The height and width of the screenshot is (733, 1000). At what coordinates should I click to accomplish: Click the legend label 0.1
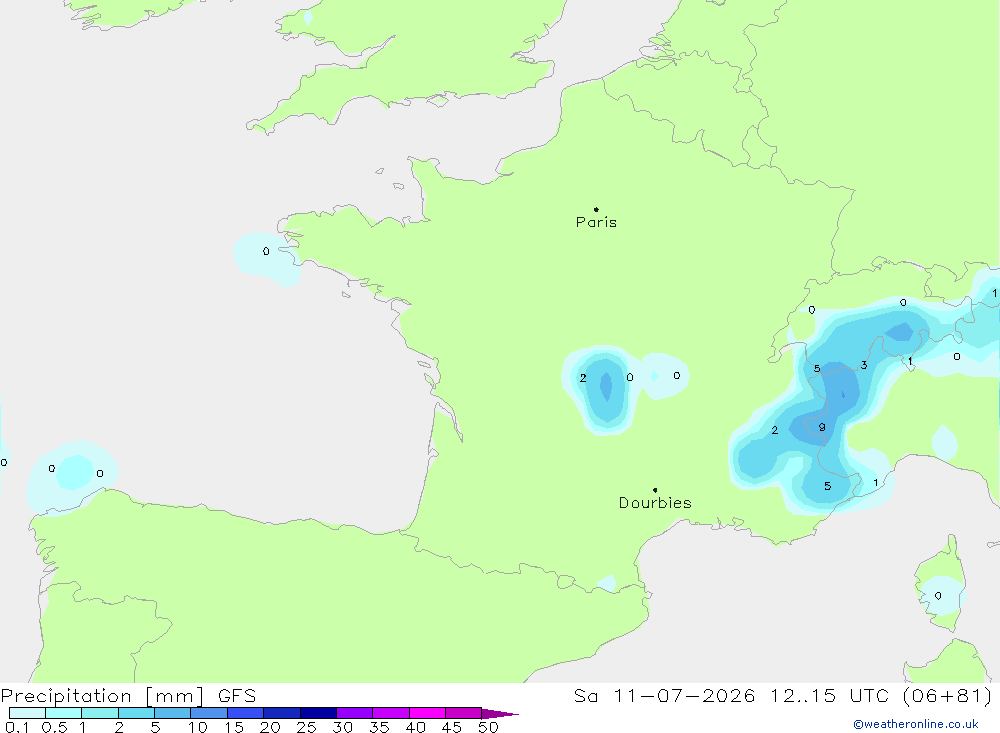(x=17, y=727)
